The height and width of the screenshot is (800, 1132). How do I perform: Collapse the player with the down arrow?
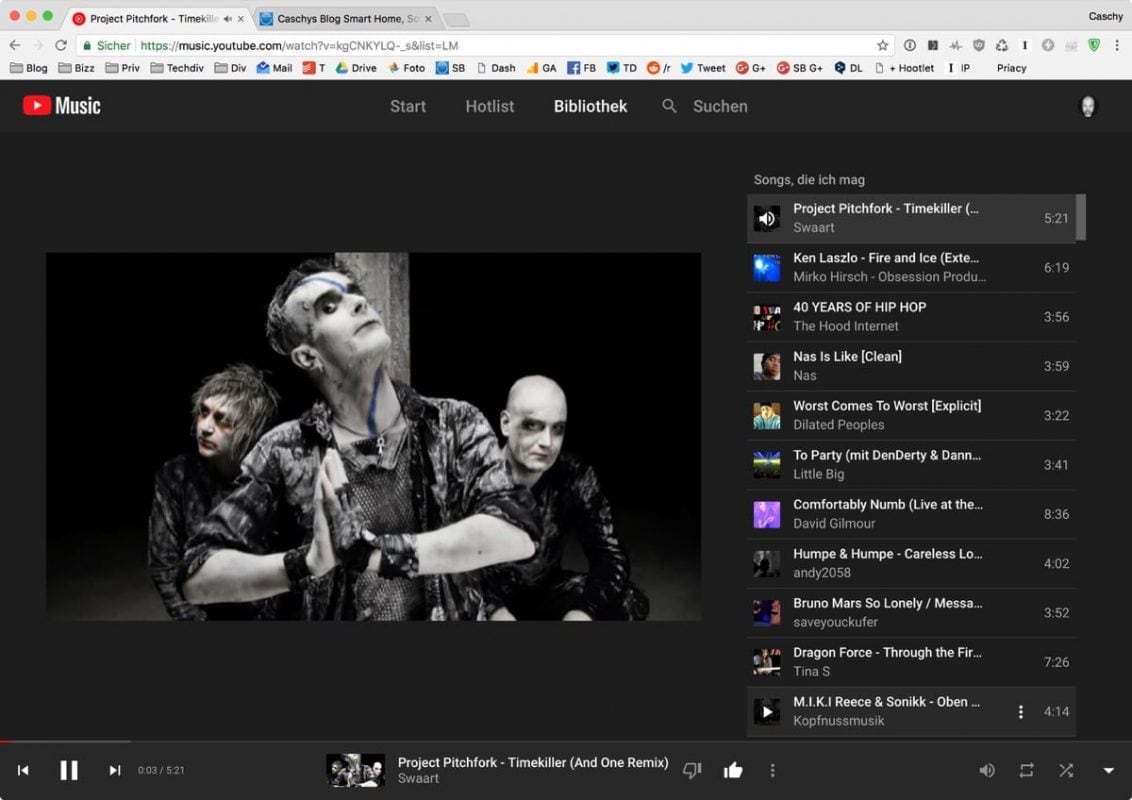[1108, 770]
